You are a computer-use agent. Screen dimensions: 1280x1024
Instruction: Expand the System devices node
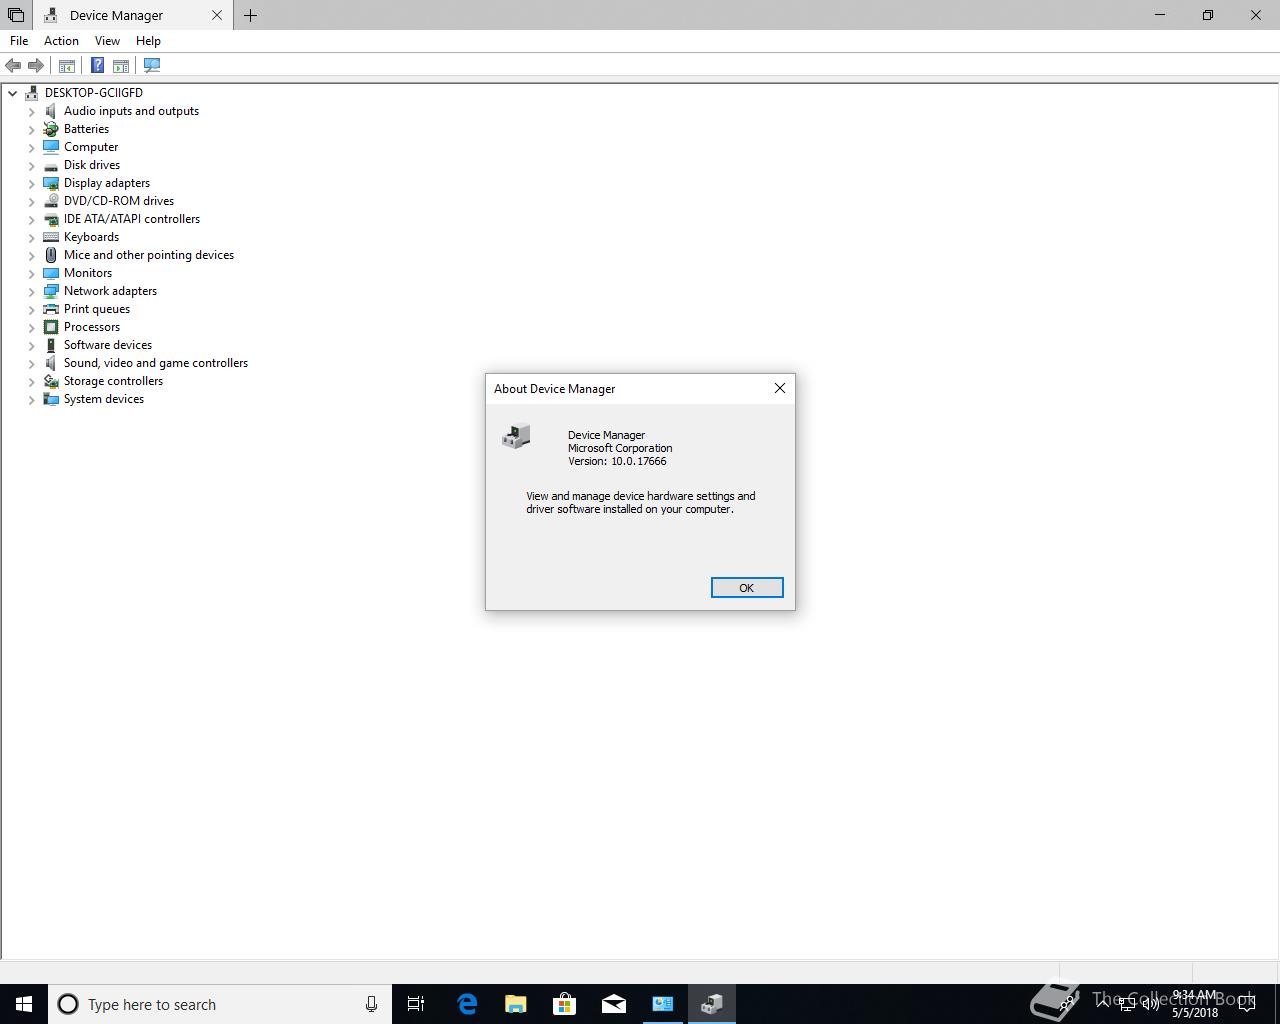coord(31,399)
